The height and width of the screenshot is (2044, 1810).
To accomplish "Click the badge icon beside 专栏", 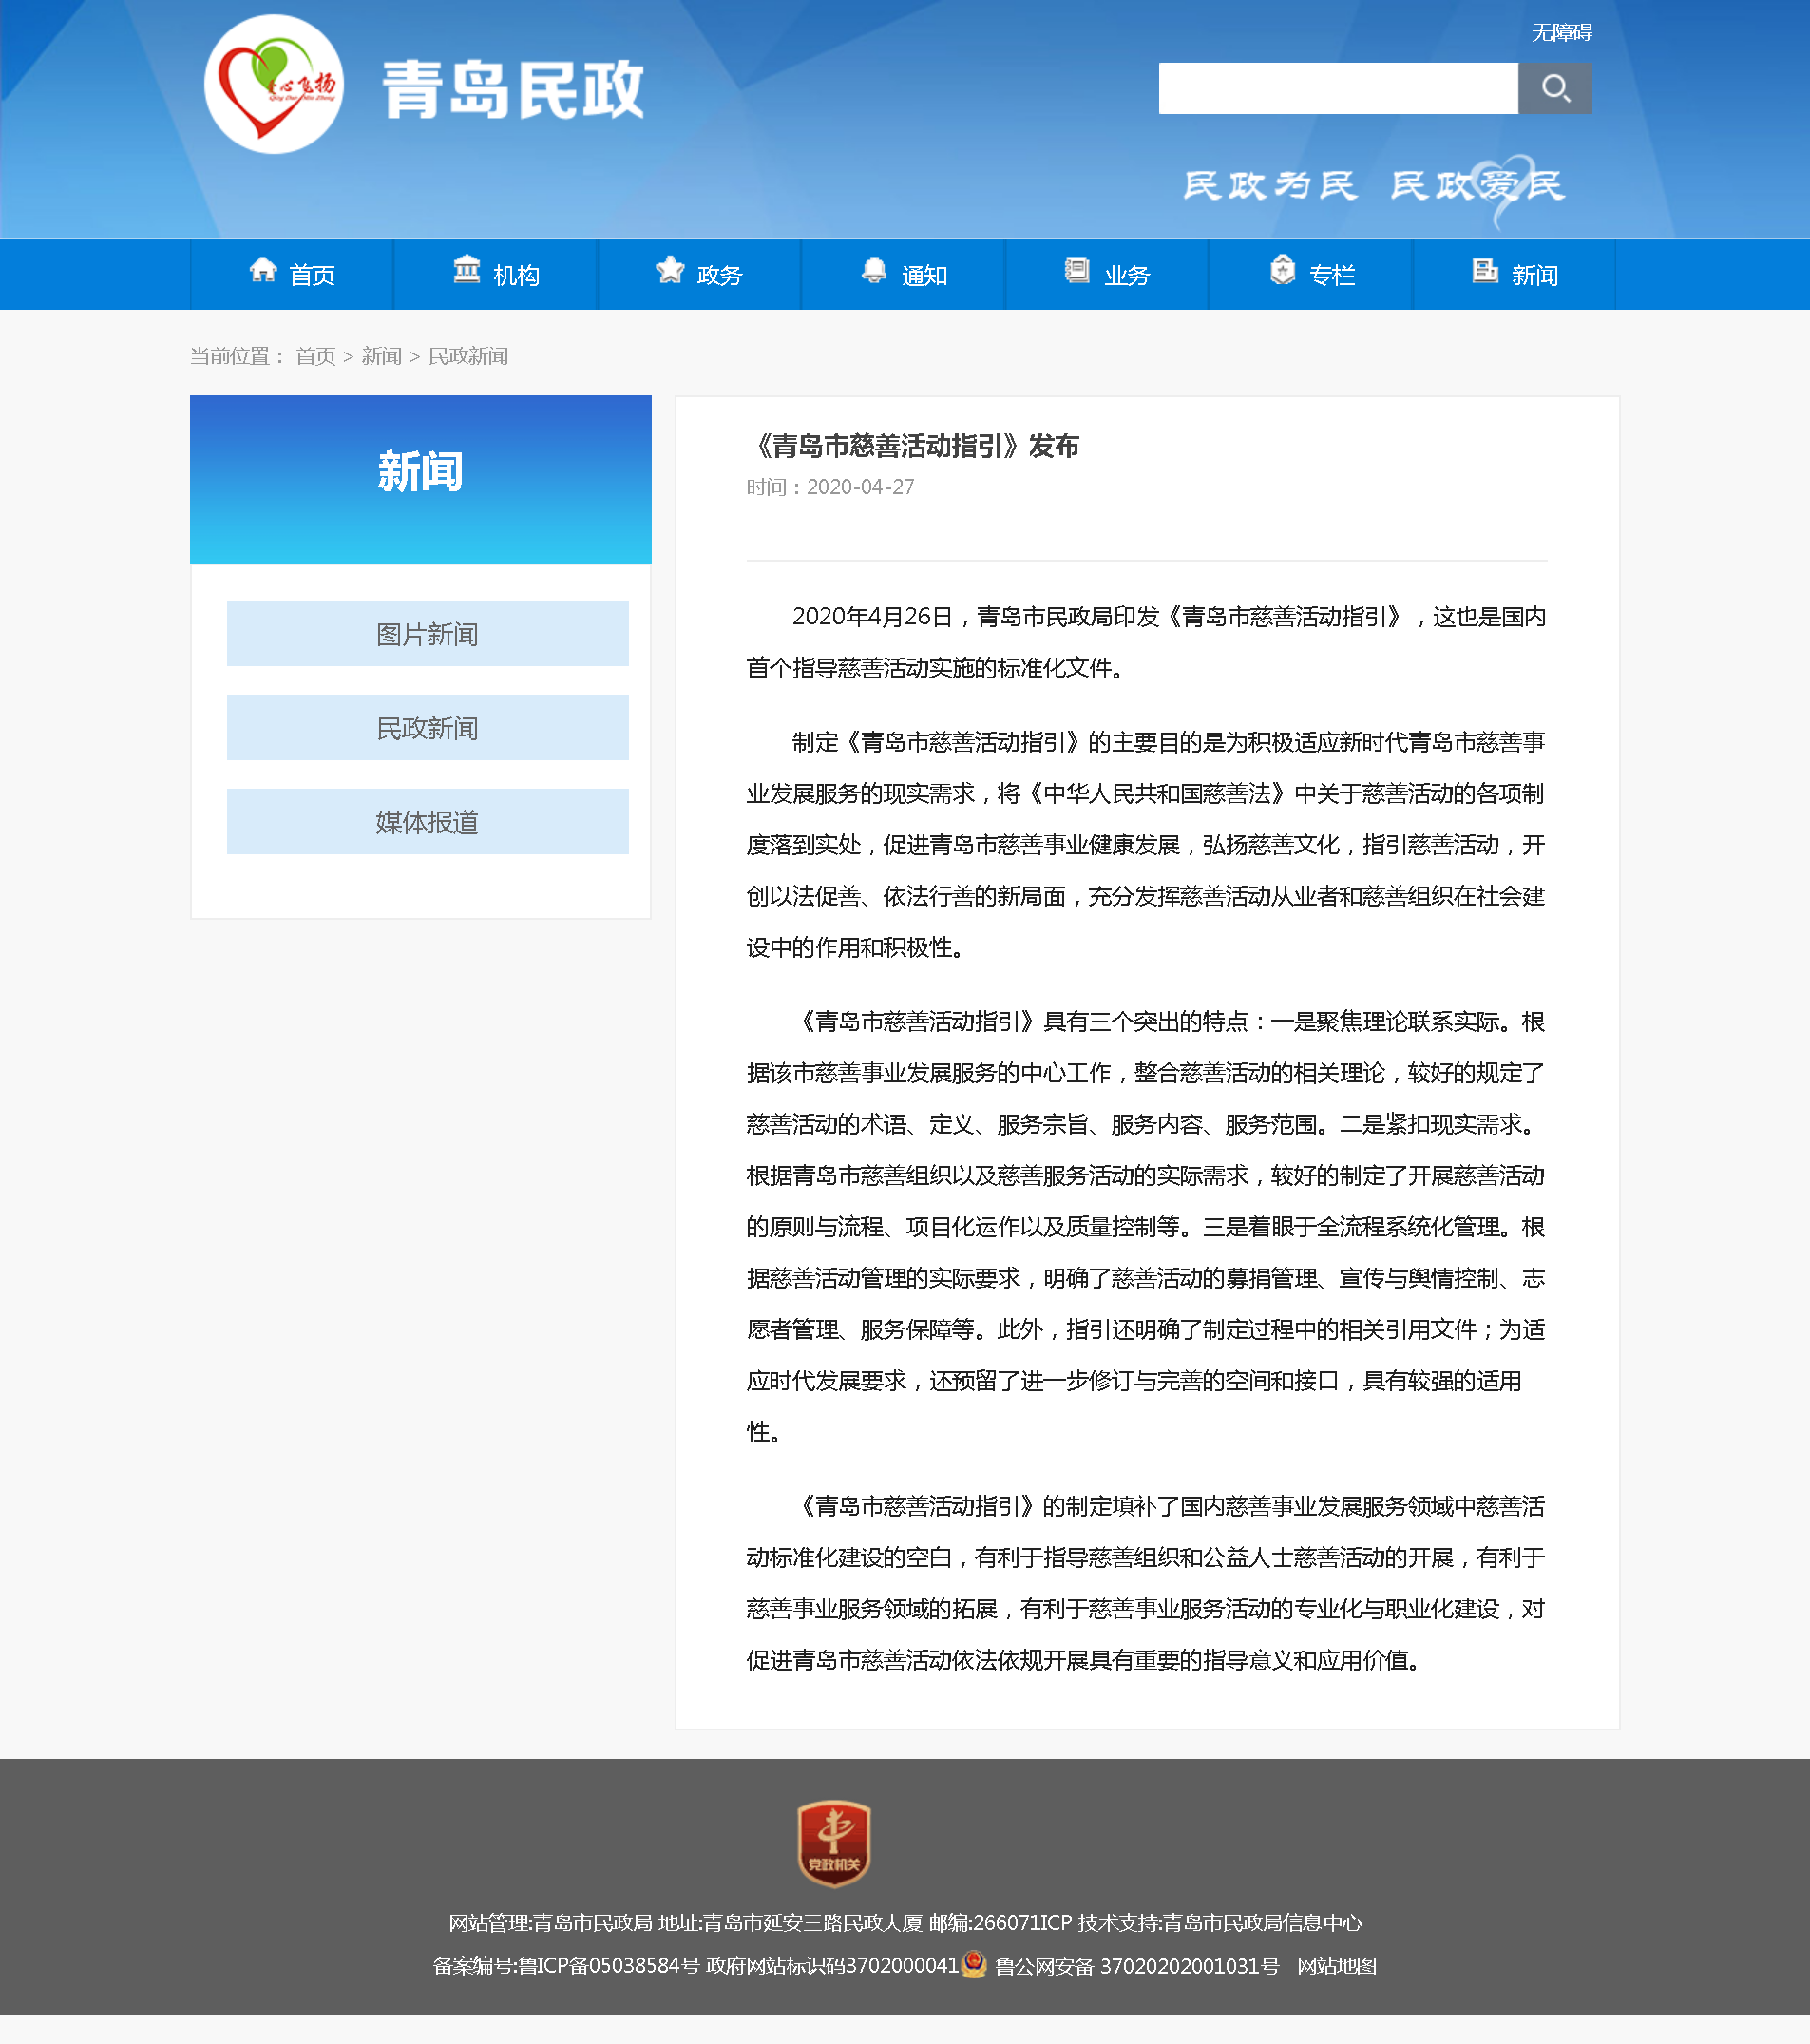I will (x=1282, y=270).
